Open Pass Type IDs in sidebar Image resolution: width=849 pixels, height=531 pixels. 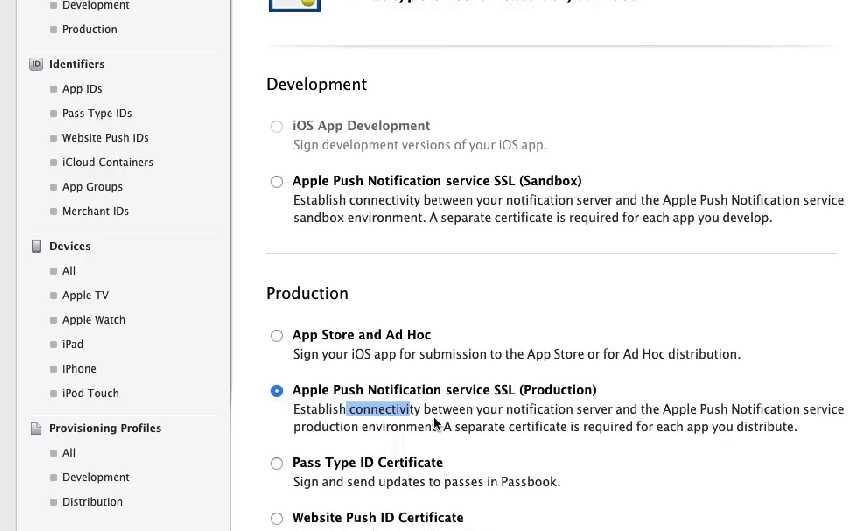(97, 113)
